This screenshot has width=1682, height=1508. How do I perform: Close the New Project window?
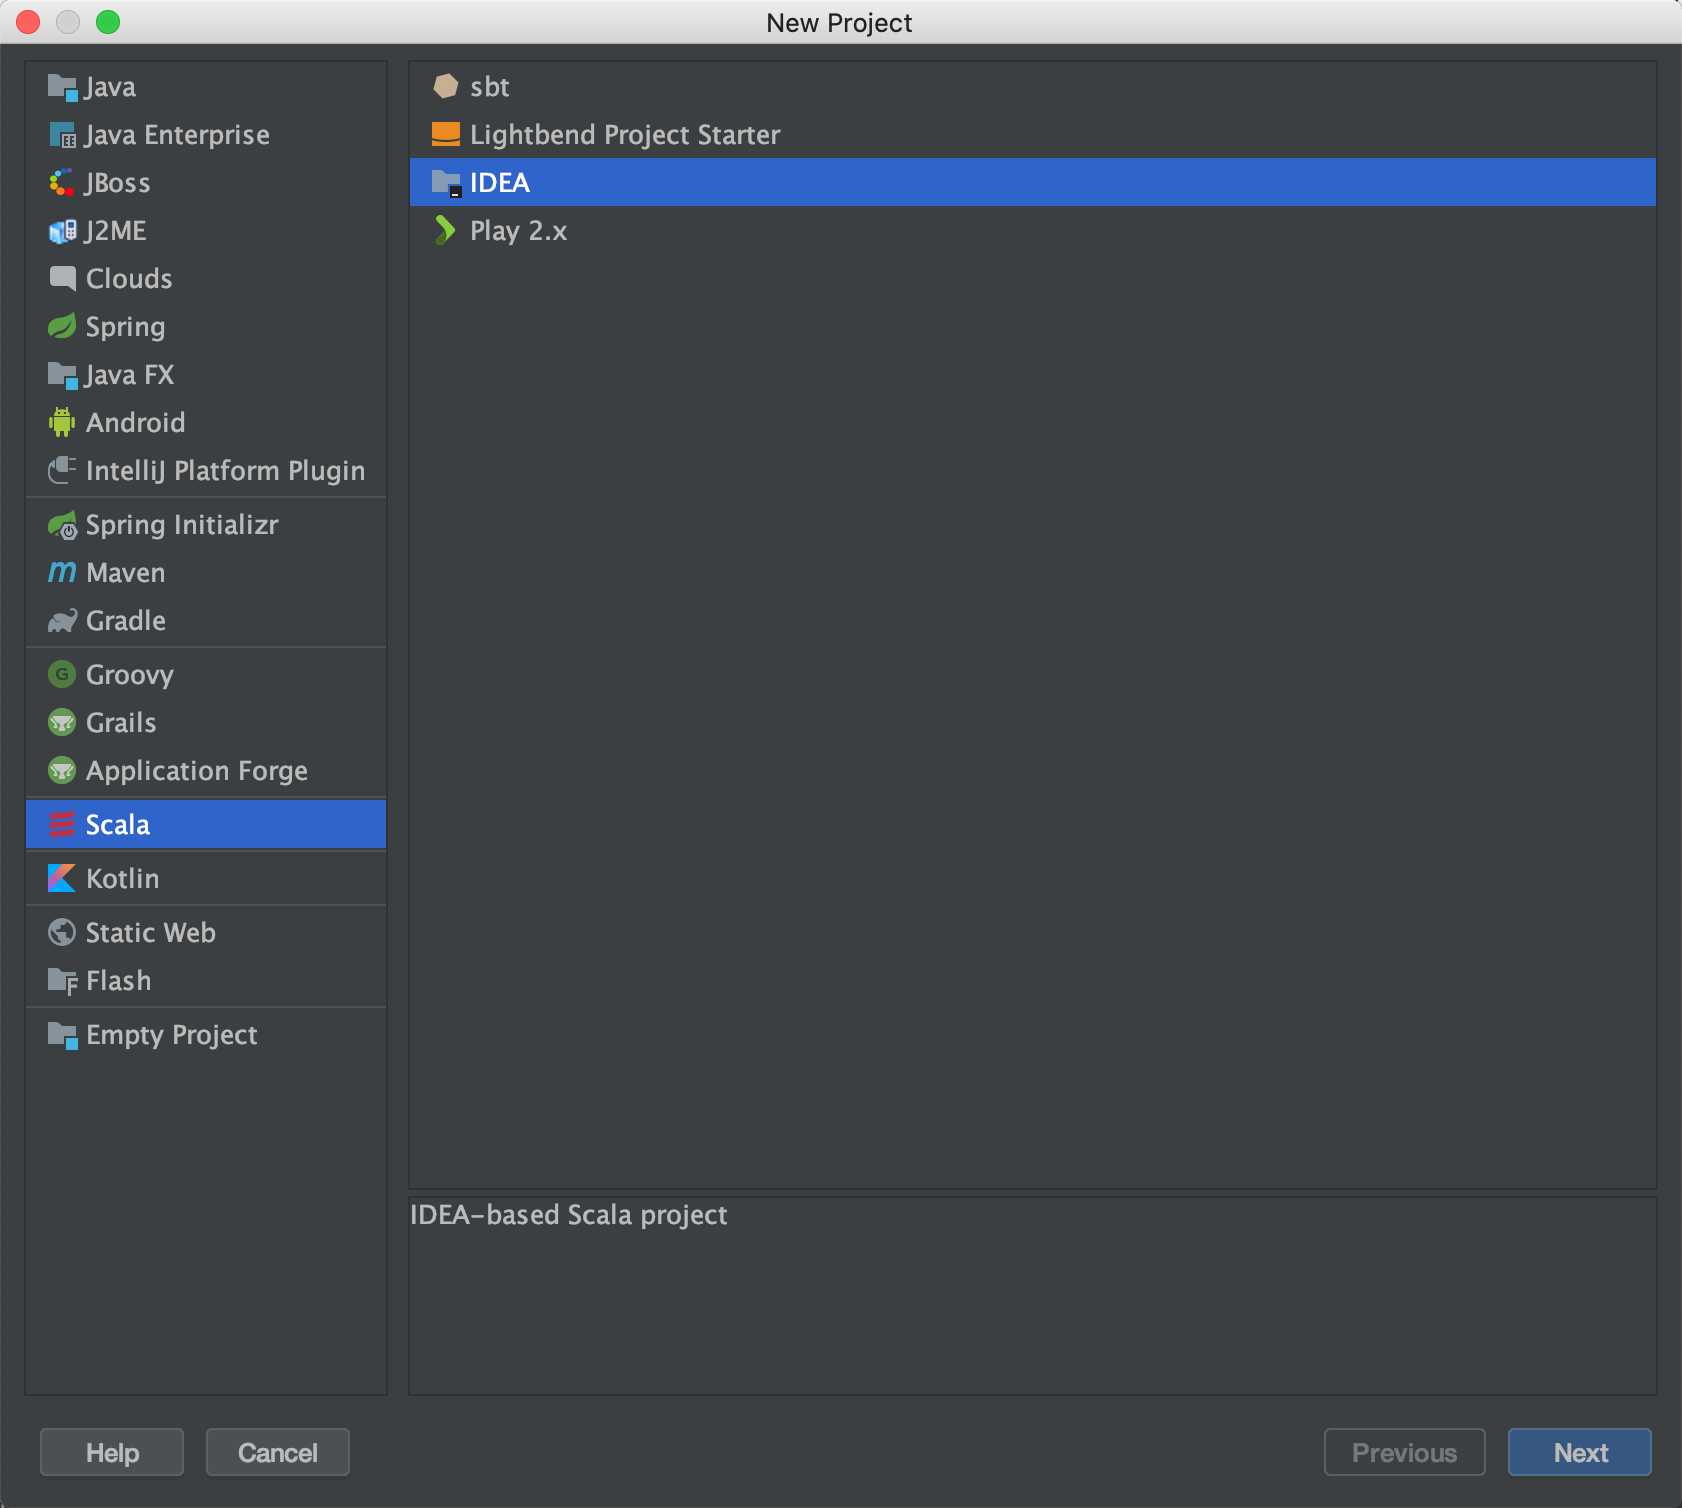pyautogui.click(x=28, y=22)
